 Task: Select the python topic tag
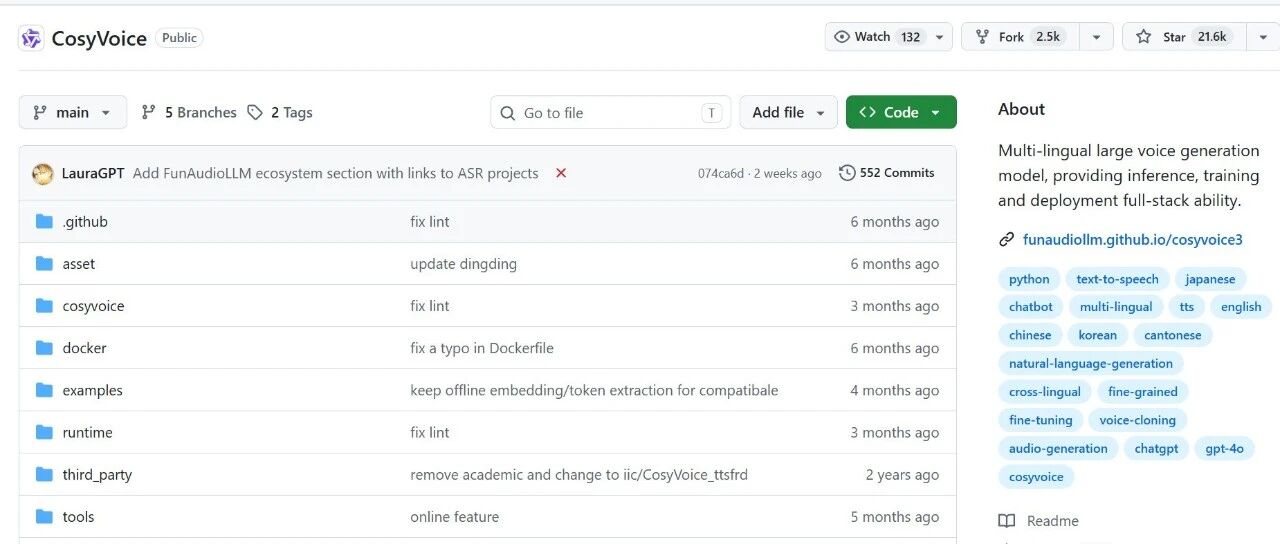(1029, 279)
